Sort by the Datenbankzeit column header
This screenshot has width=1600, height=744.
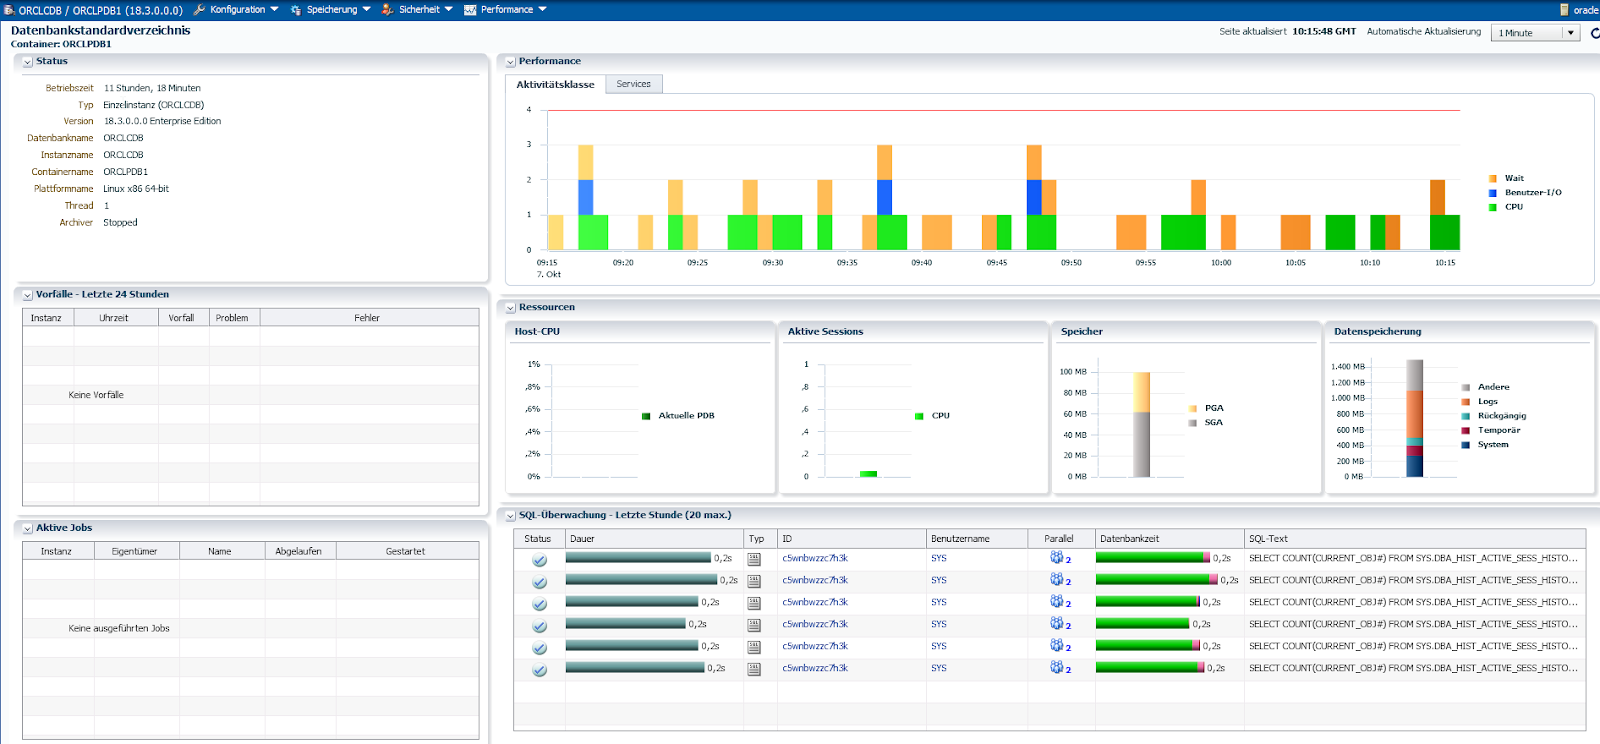pyautogui.click(x=1170, y=539)
